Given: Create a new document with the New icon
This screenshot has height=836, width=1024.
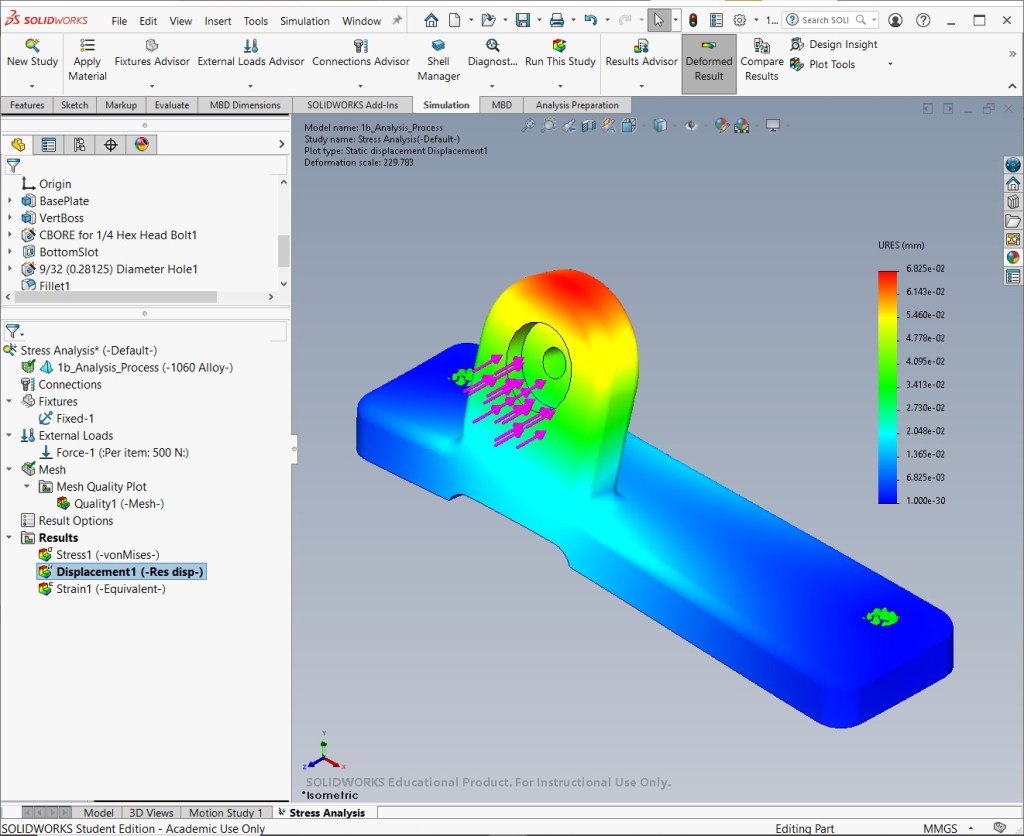Looking at the screenshot, I should 454,20.
